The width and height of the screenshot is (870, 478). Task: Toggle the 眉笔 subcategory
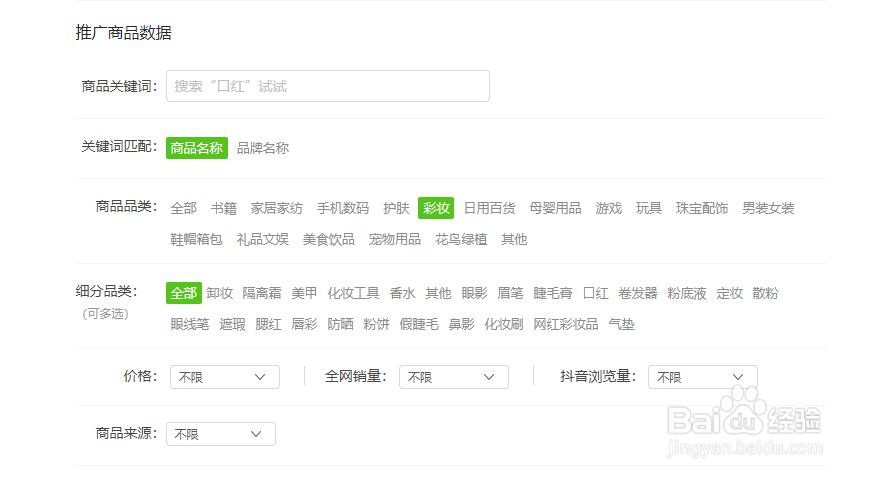coord(510,293)
